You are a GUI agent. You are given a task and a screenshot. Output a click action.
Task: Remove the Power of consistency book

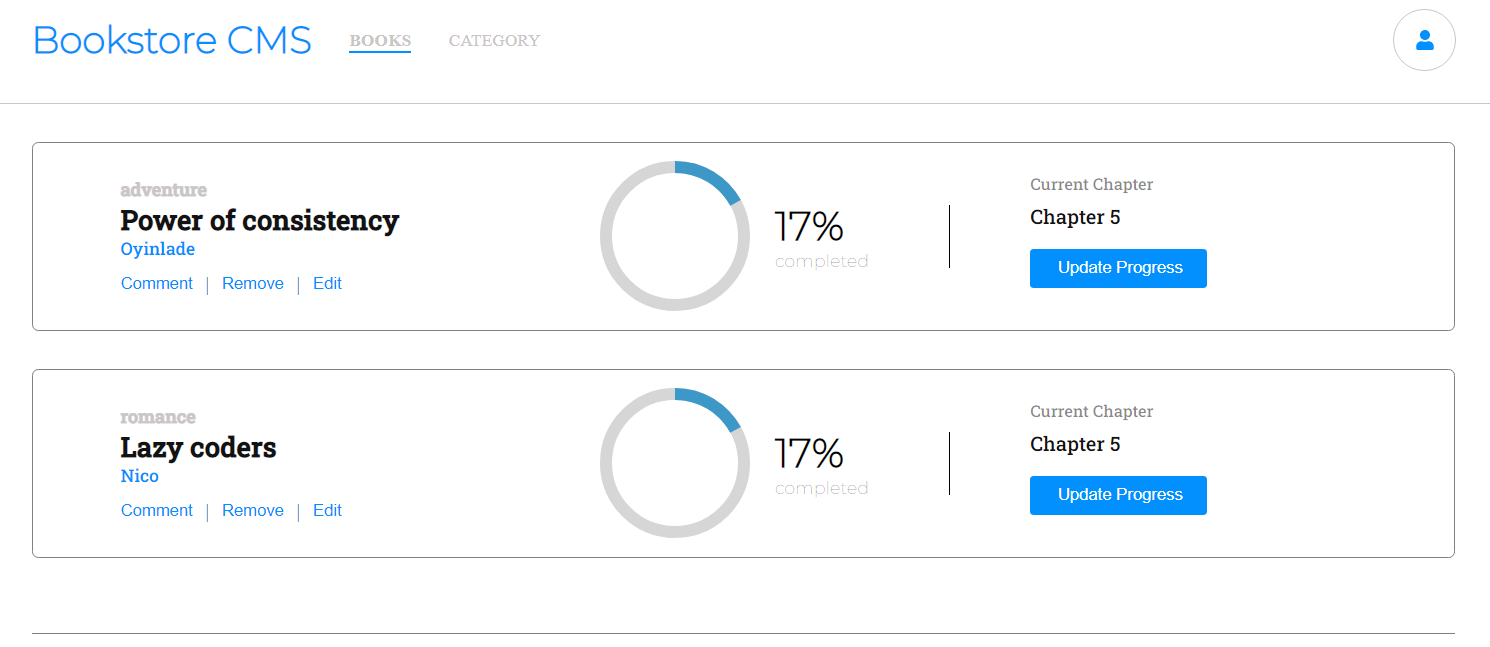coord(253,284)
